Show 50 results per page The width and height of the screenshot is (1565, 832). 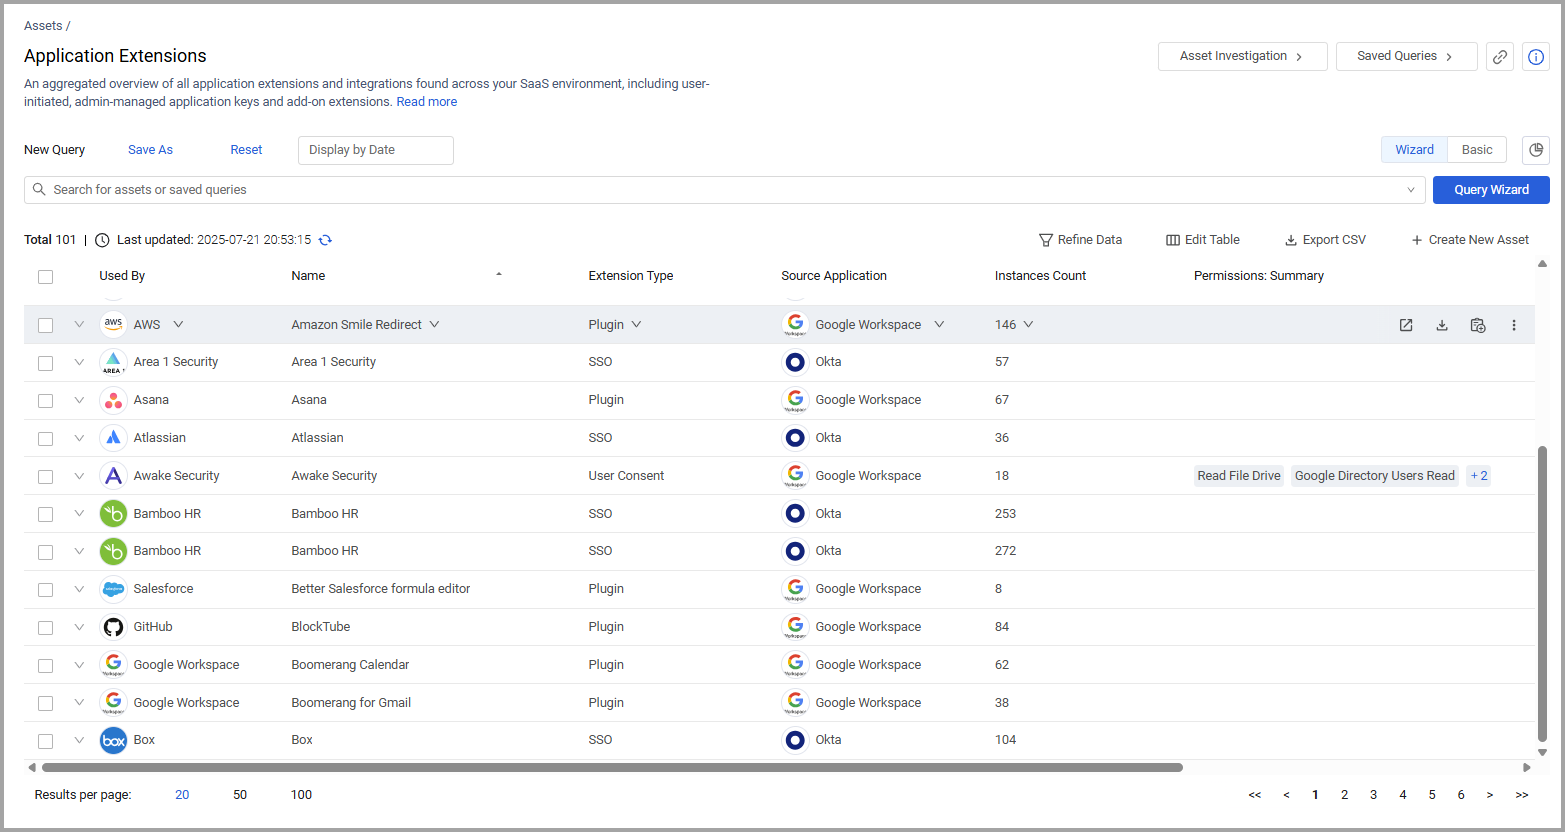240,795
